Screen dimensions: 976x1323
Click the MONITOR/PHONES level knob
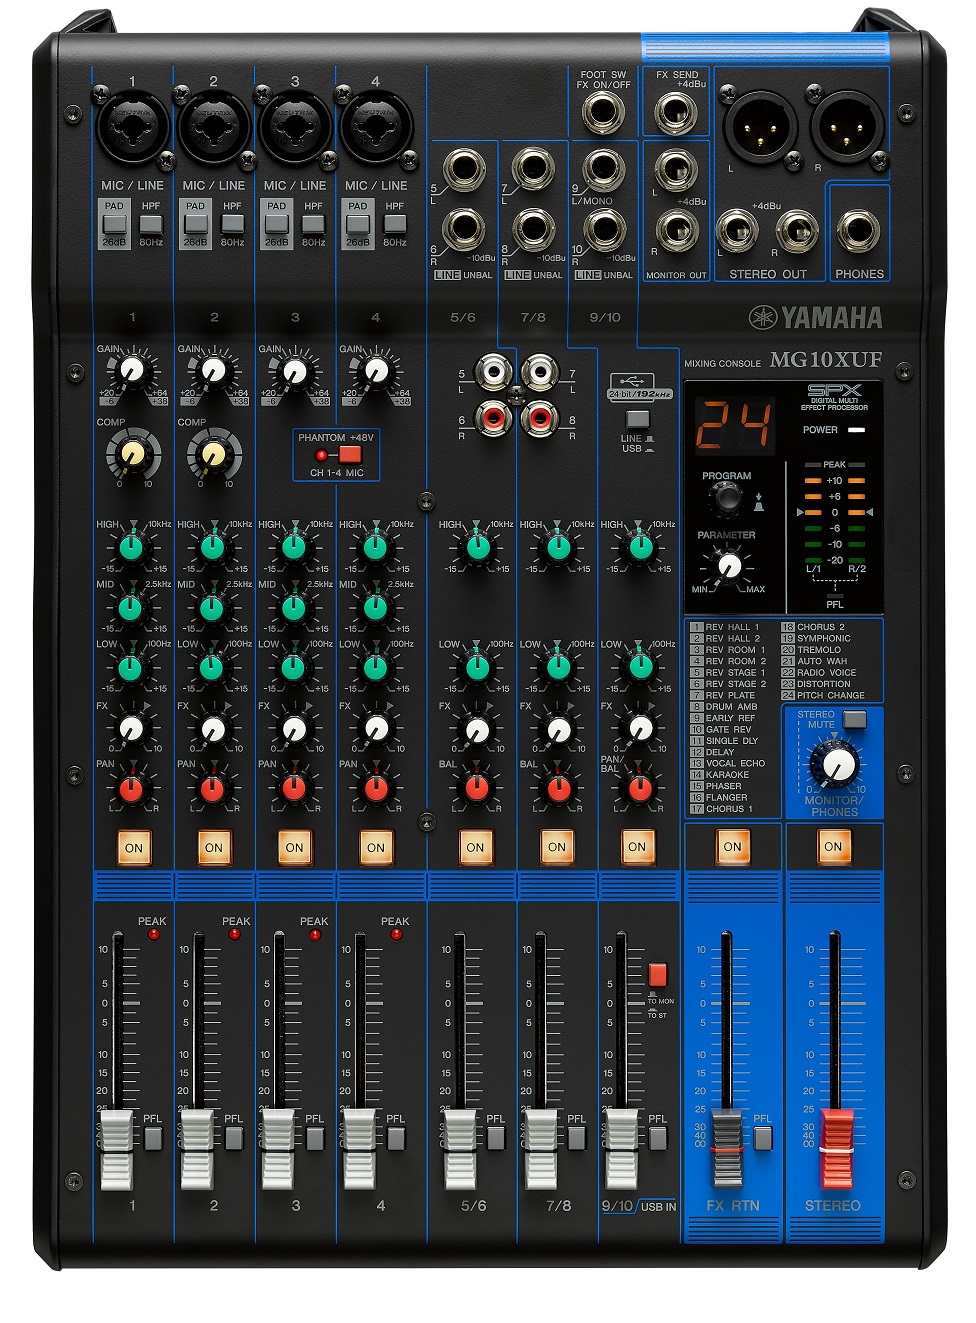[x=836, y=765]
